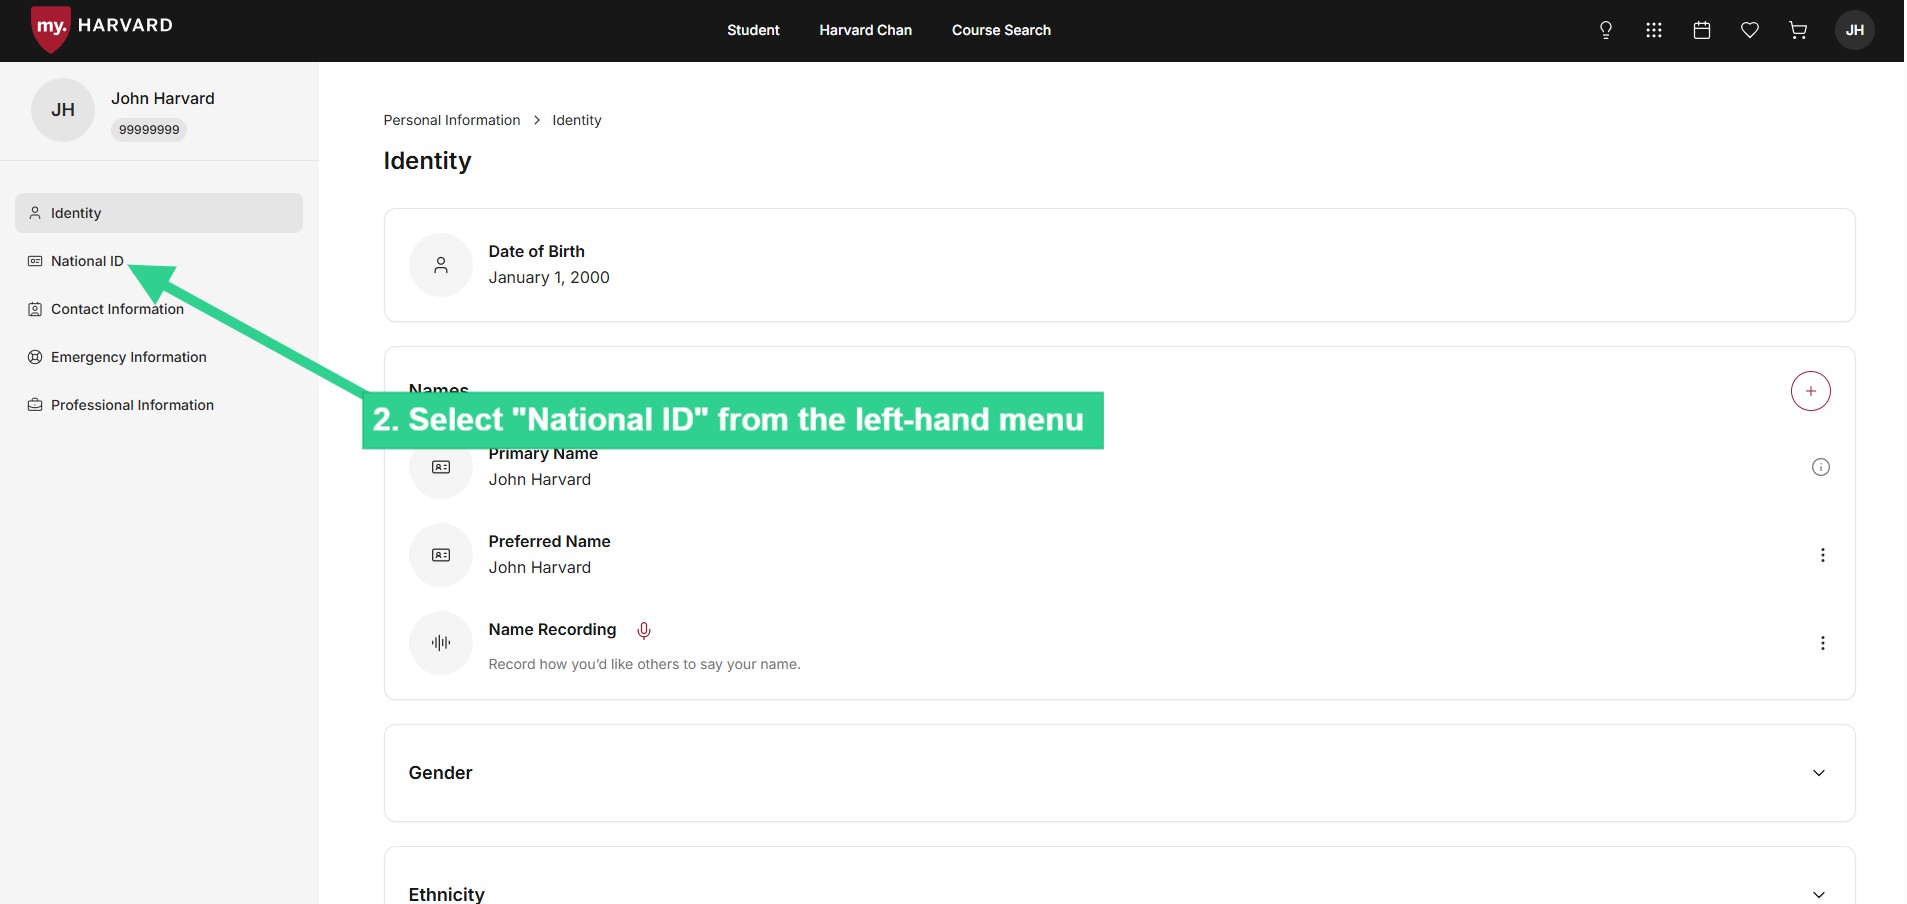Screen dimensions: 1907x904
Task: Select Contact Information in left menu
Action: coord(159,309)
